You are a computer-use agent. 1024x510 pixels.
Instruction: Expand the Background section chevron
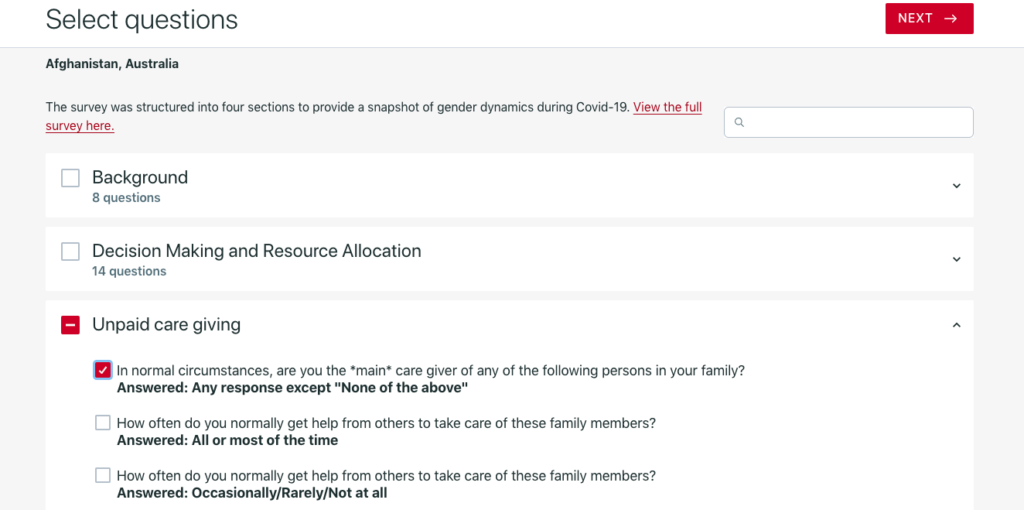956,186
